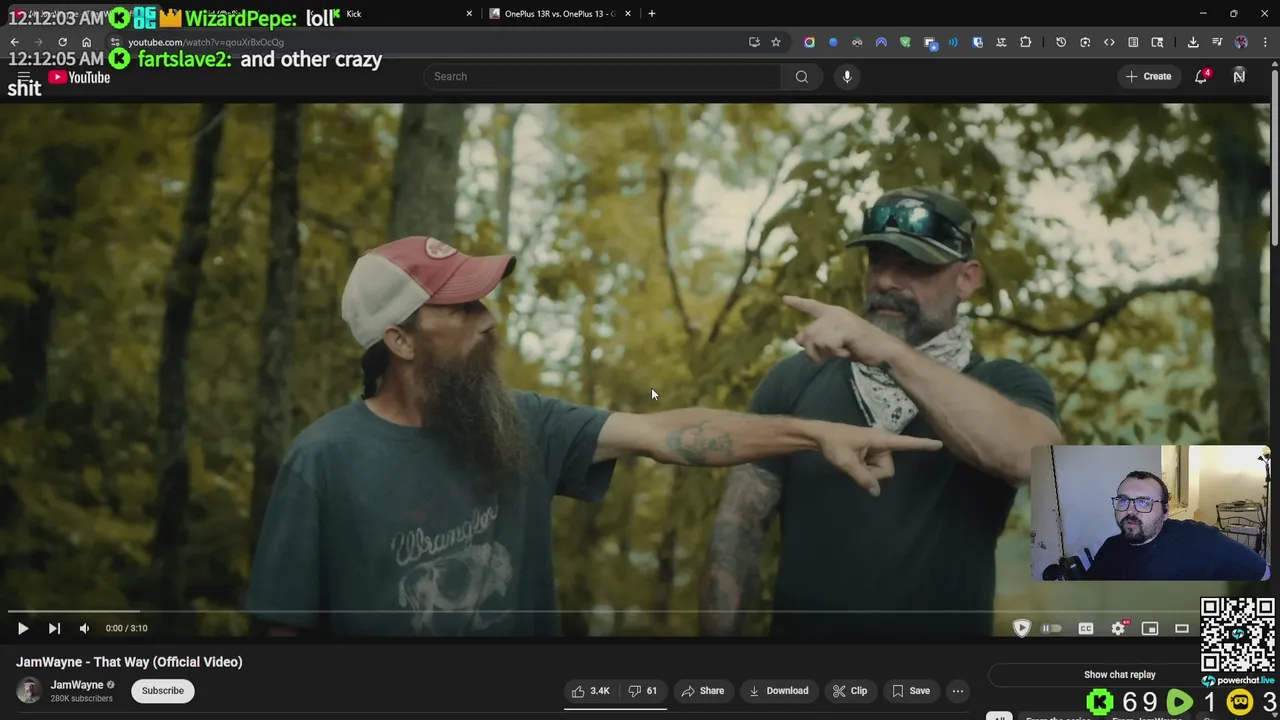Switch to the Kick tab
The height and width of the screenshot is (720, 1280).
400,14
